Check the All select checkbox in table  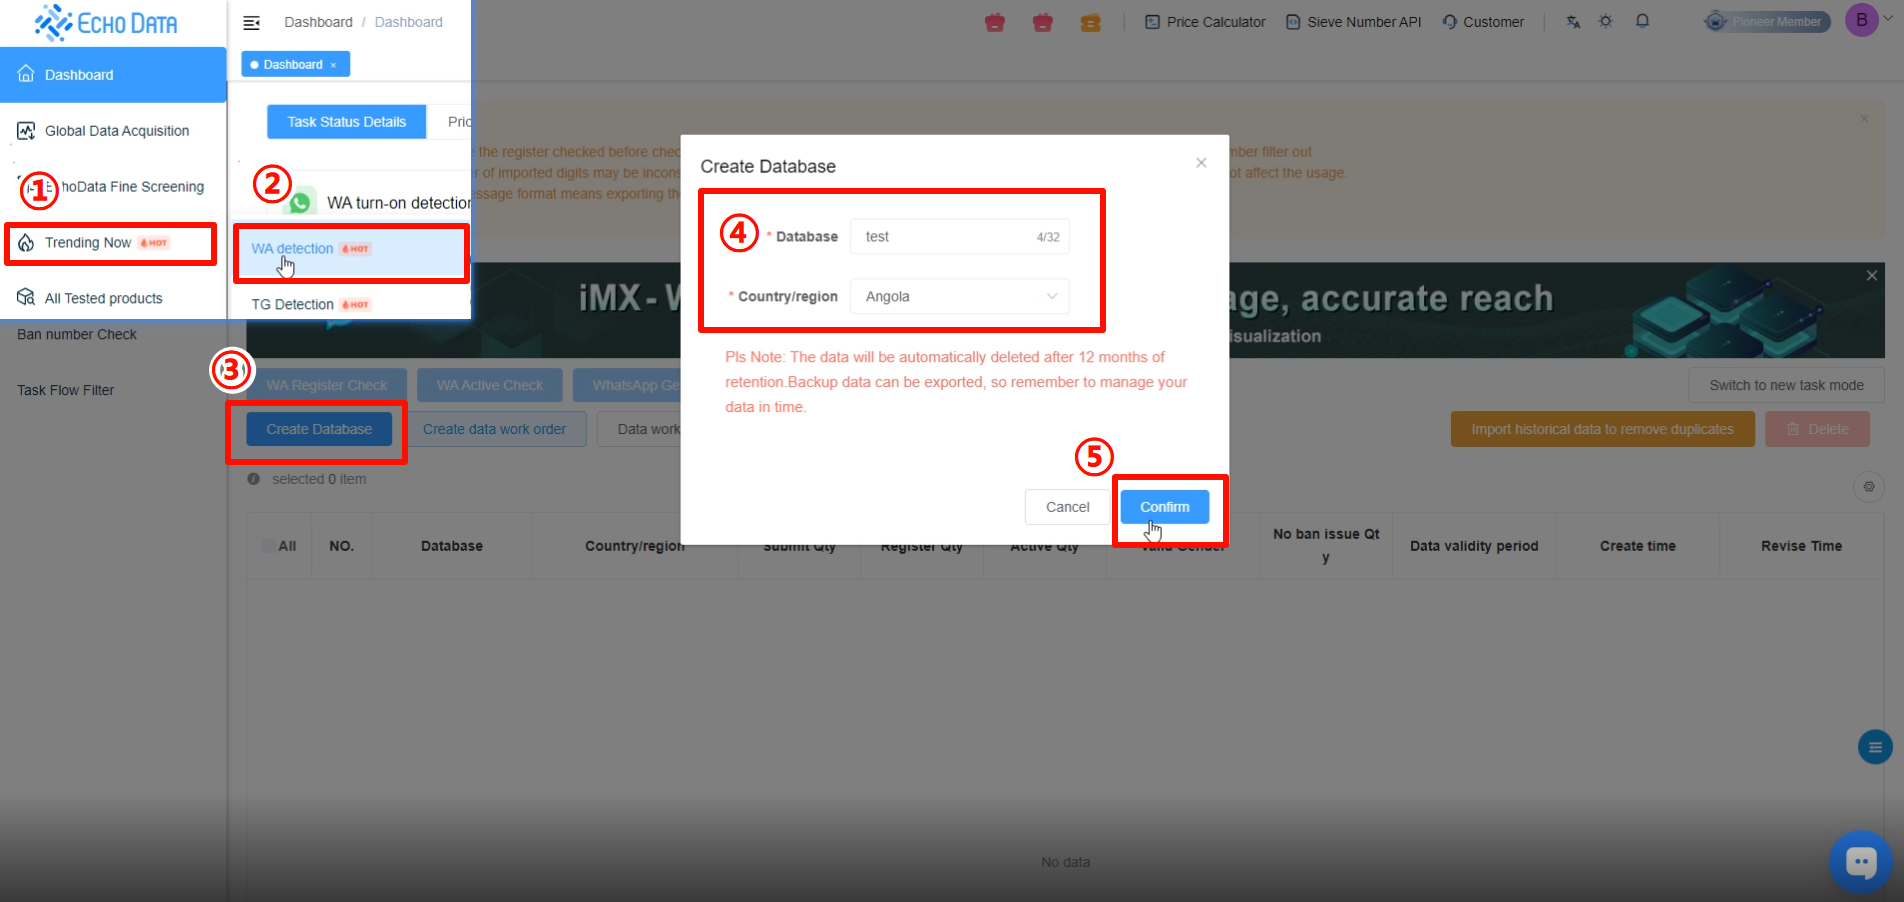click(x=269, y=546)
